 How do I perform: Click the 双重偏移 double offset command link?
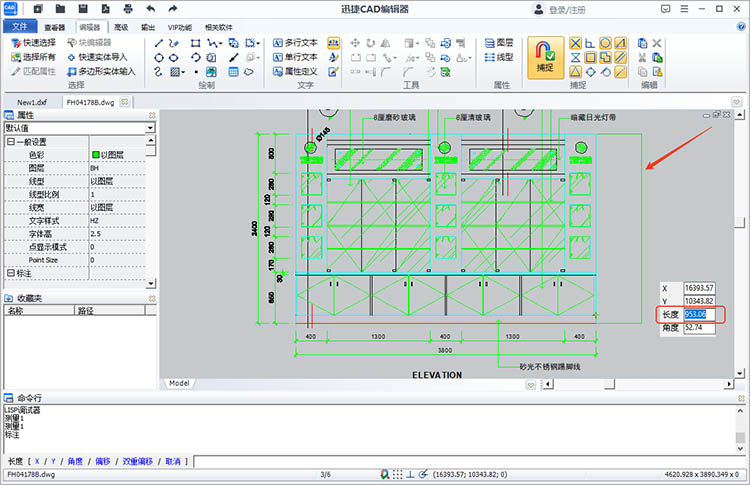pyautogui.click(x=138, y=462)
